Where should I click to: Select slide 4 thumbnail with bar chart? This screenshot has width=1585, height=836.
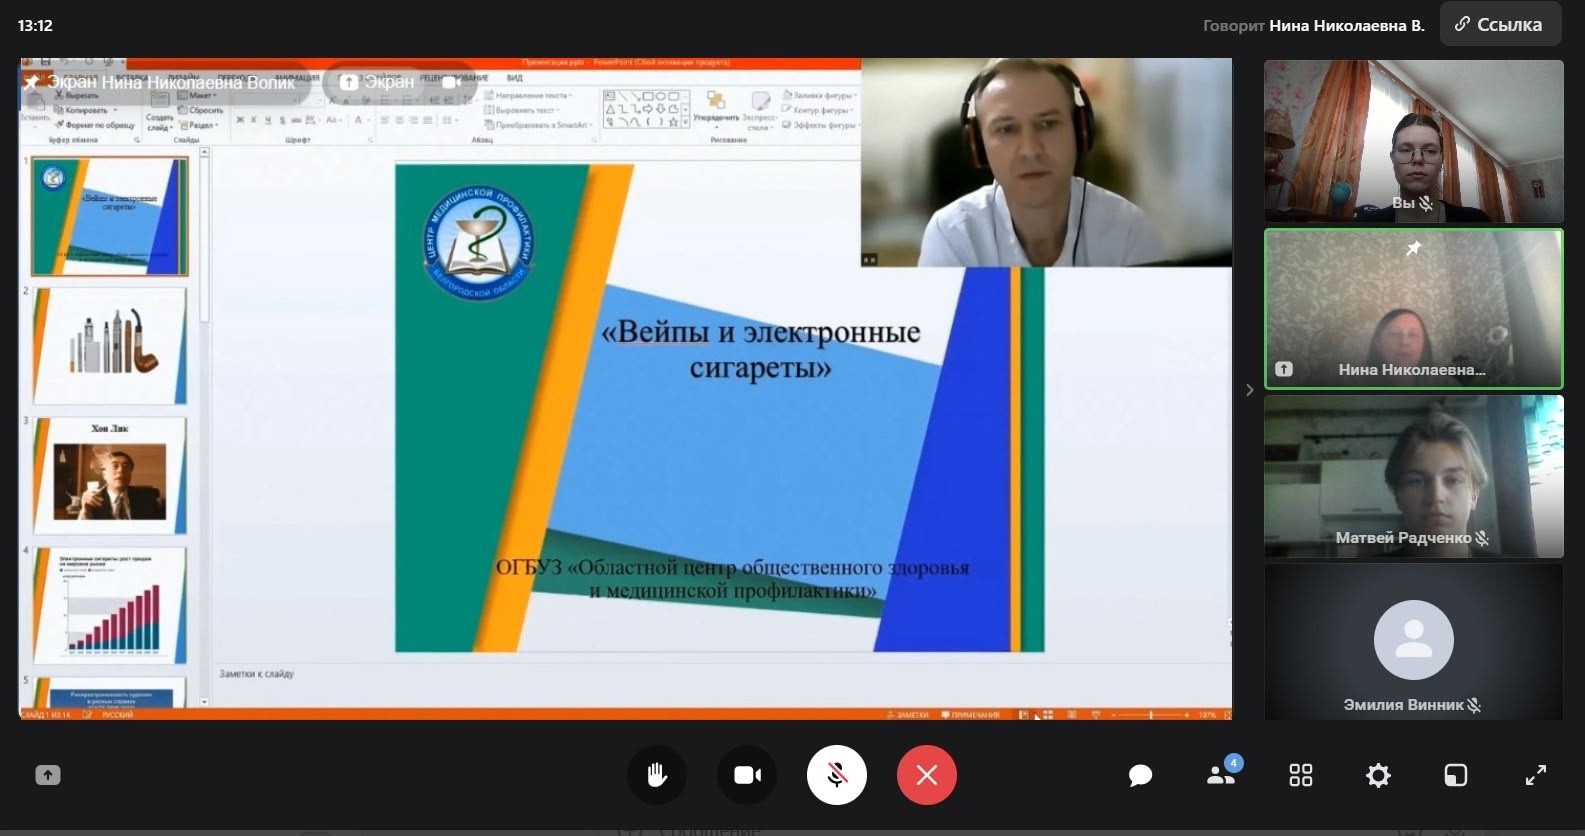[110, 605]
